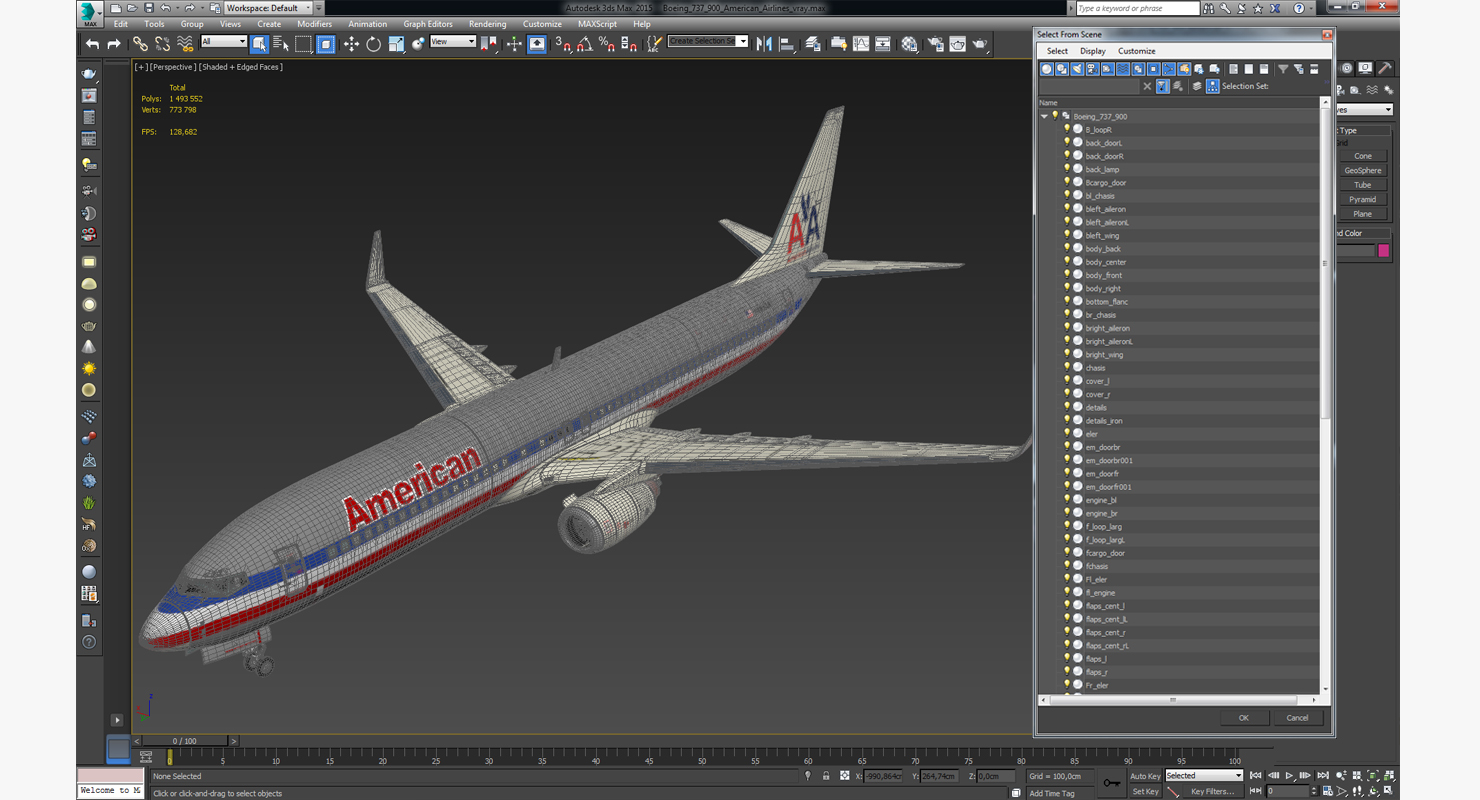Click the Mirror tool icon
1480x800 pixels.
click(x=764, y=44)
